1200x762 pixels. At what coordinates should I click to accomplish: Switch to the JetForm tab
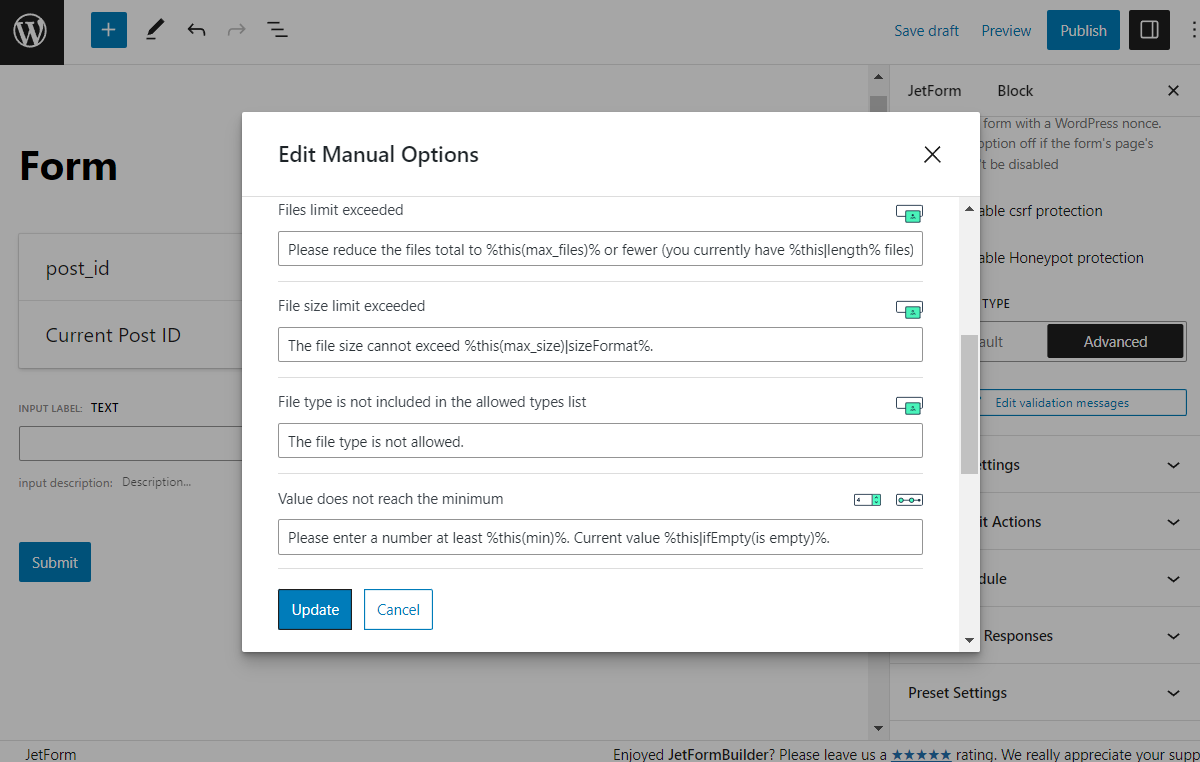[934, 91]
